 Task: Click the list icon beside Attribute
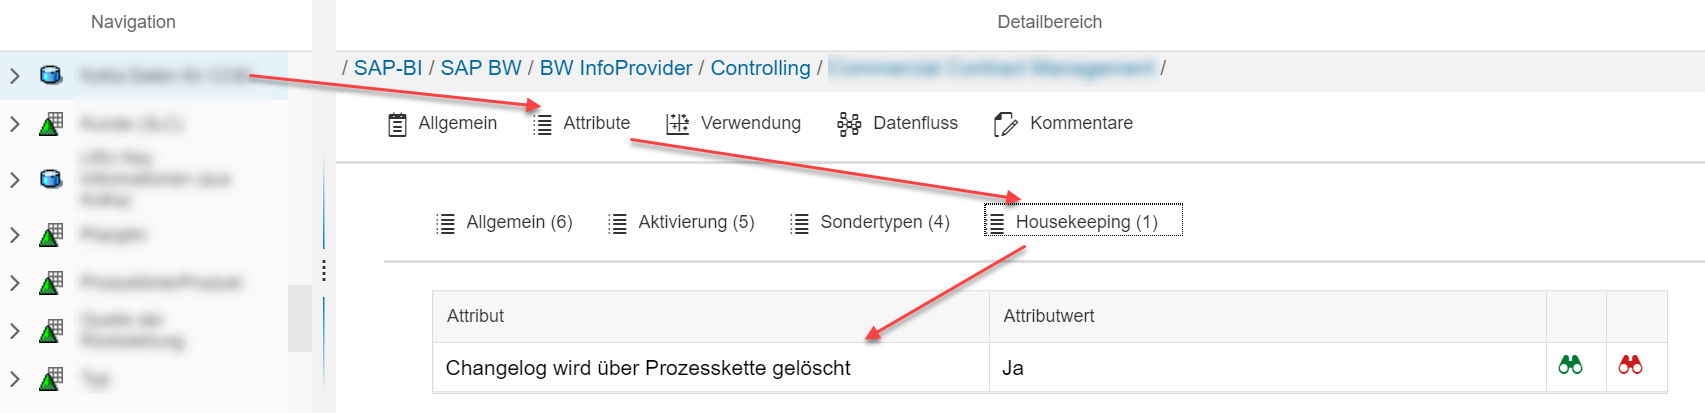542,124
